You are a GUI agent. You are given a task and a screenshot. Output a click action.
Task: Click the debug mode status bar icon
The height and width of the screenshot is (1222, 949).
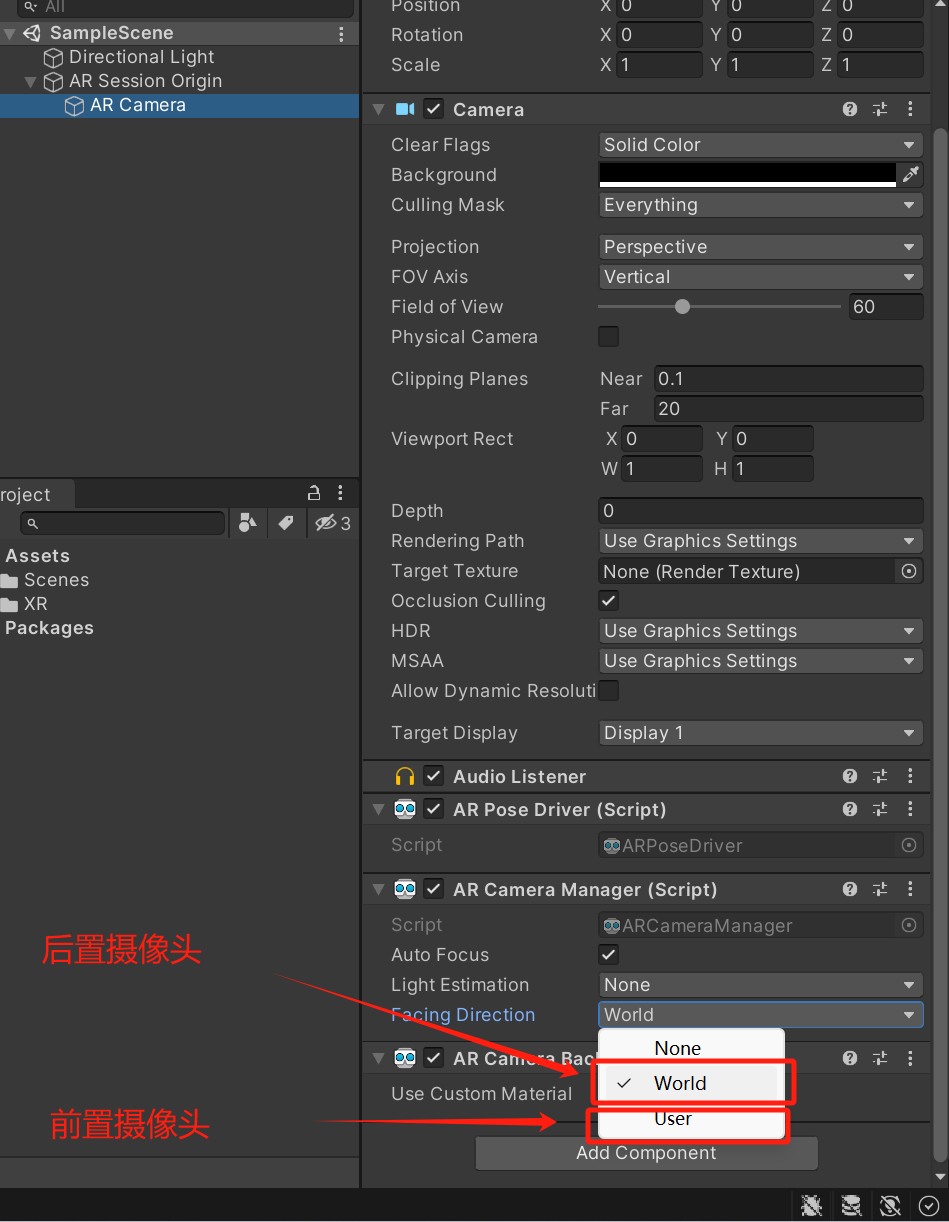click(x=811, y=1206)
